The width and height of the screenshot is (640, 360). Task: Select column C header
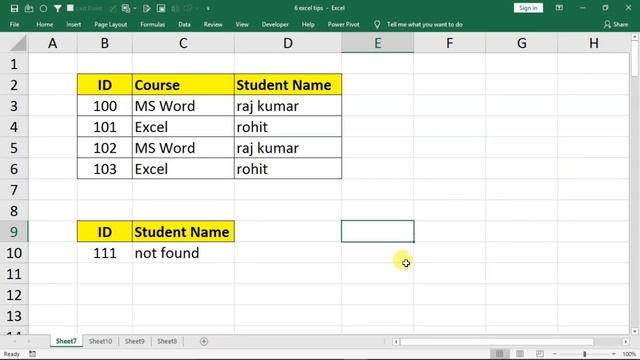point(183,43)
